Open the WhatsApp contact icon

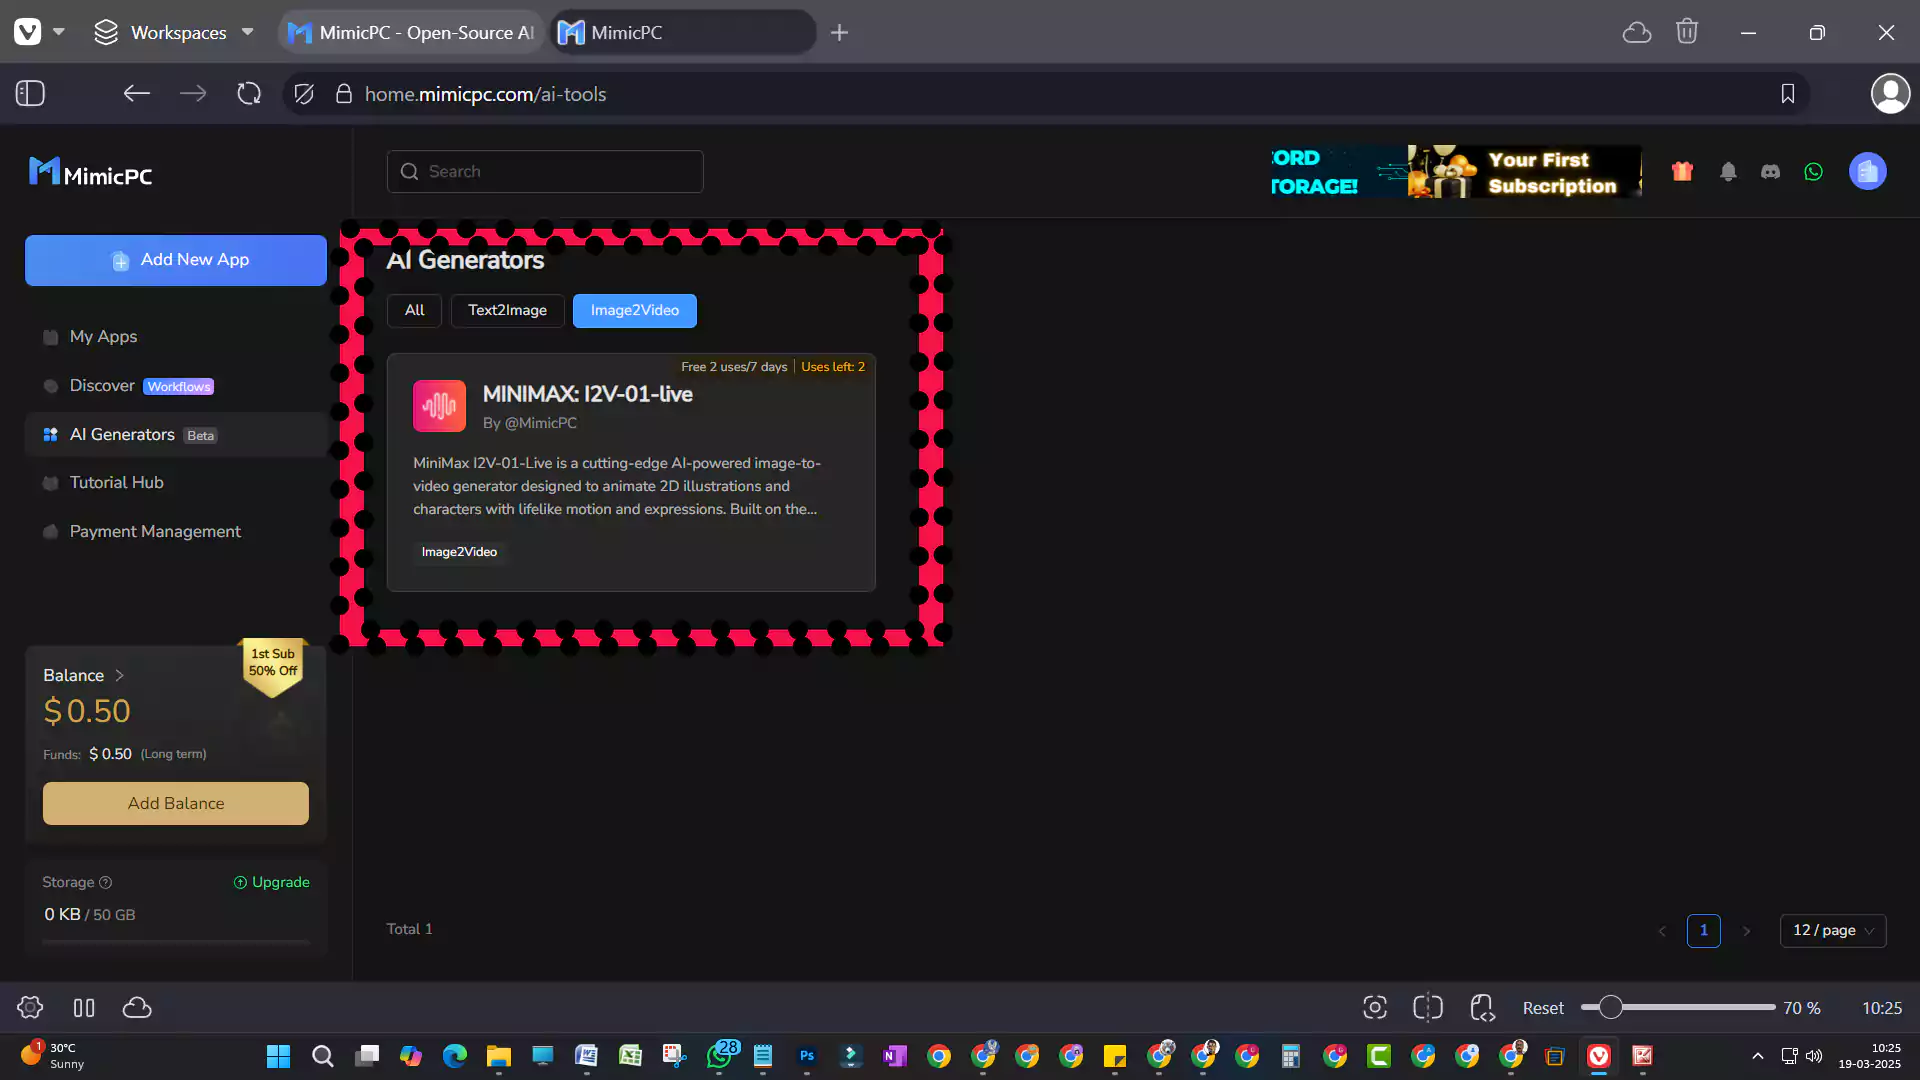tap(1813, 171)
